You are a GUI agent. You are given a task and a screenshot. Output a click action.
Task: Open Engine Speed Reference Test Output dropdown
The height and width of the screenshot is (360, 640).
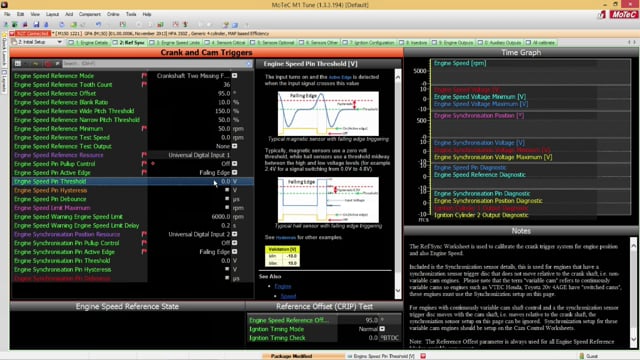click(235, 146)
